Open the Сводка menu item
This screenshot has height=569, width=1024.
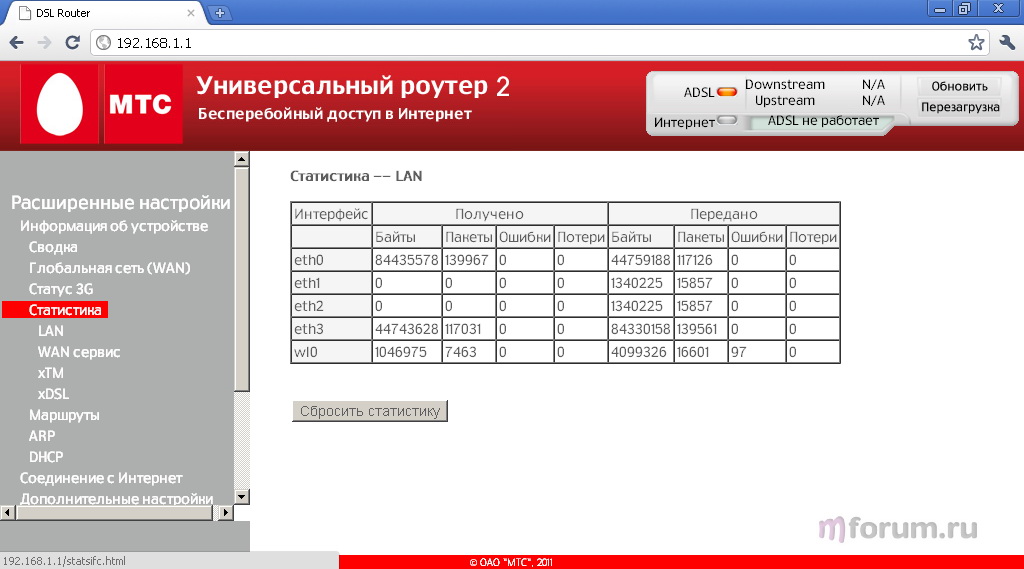[x=53, y=247]
